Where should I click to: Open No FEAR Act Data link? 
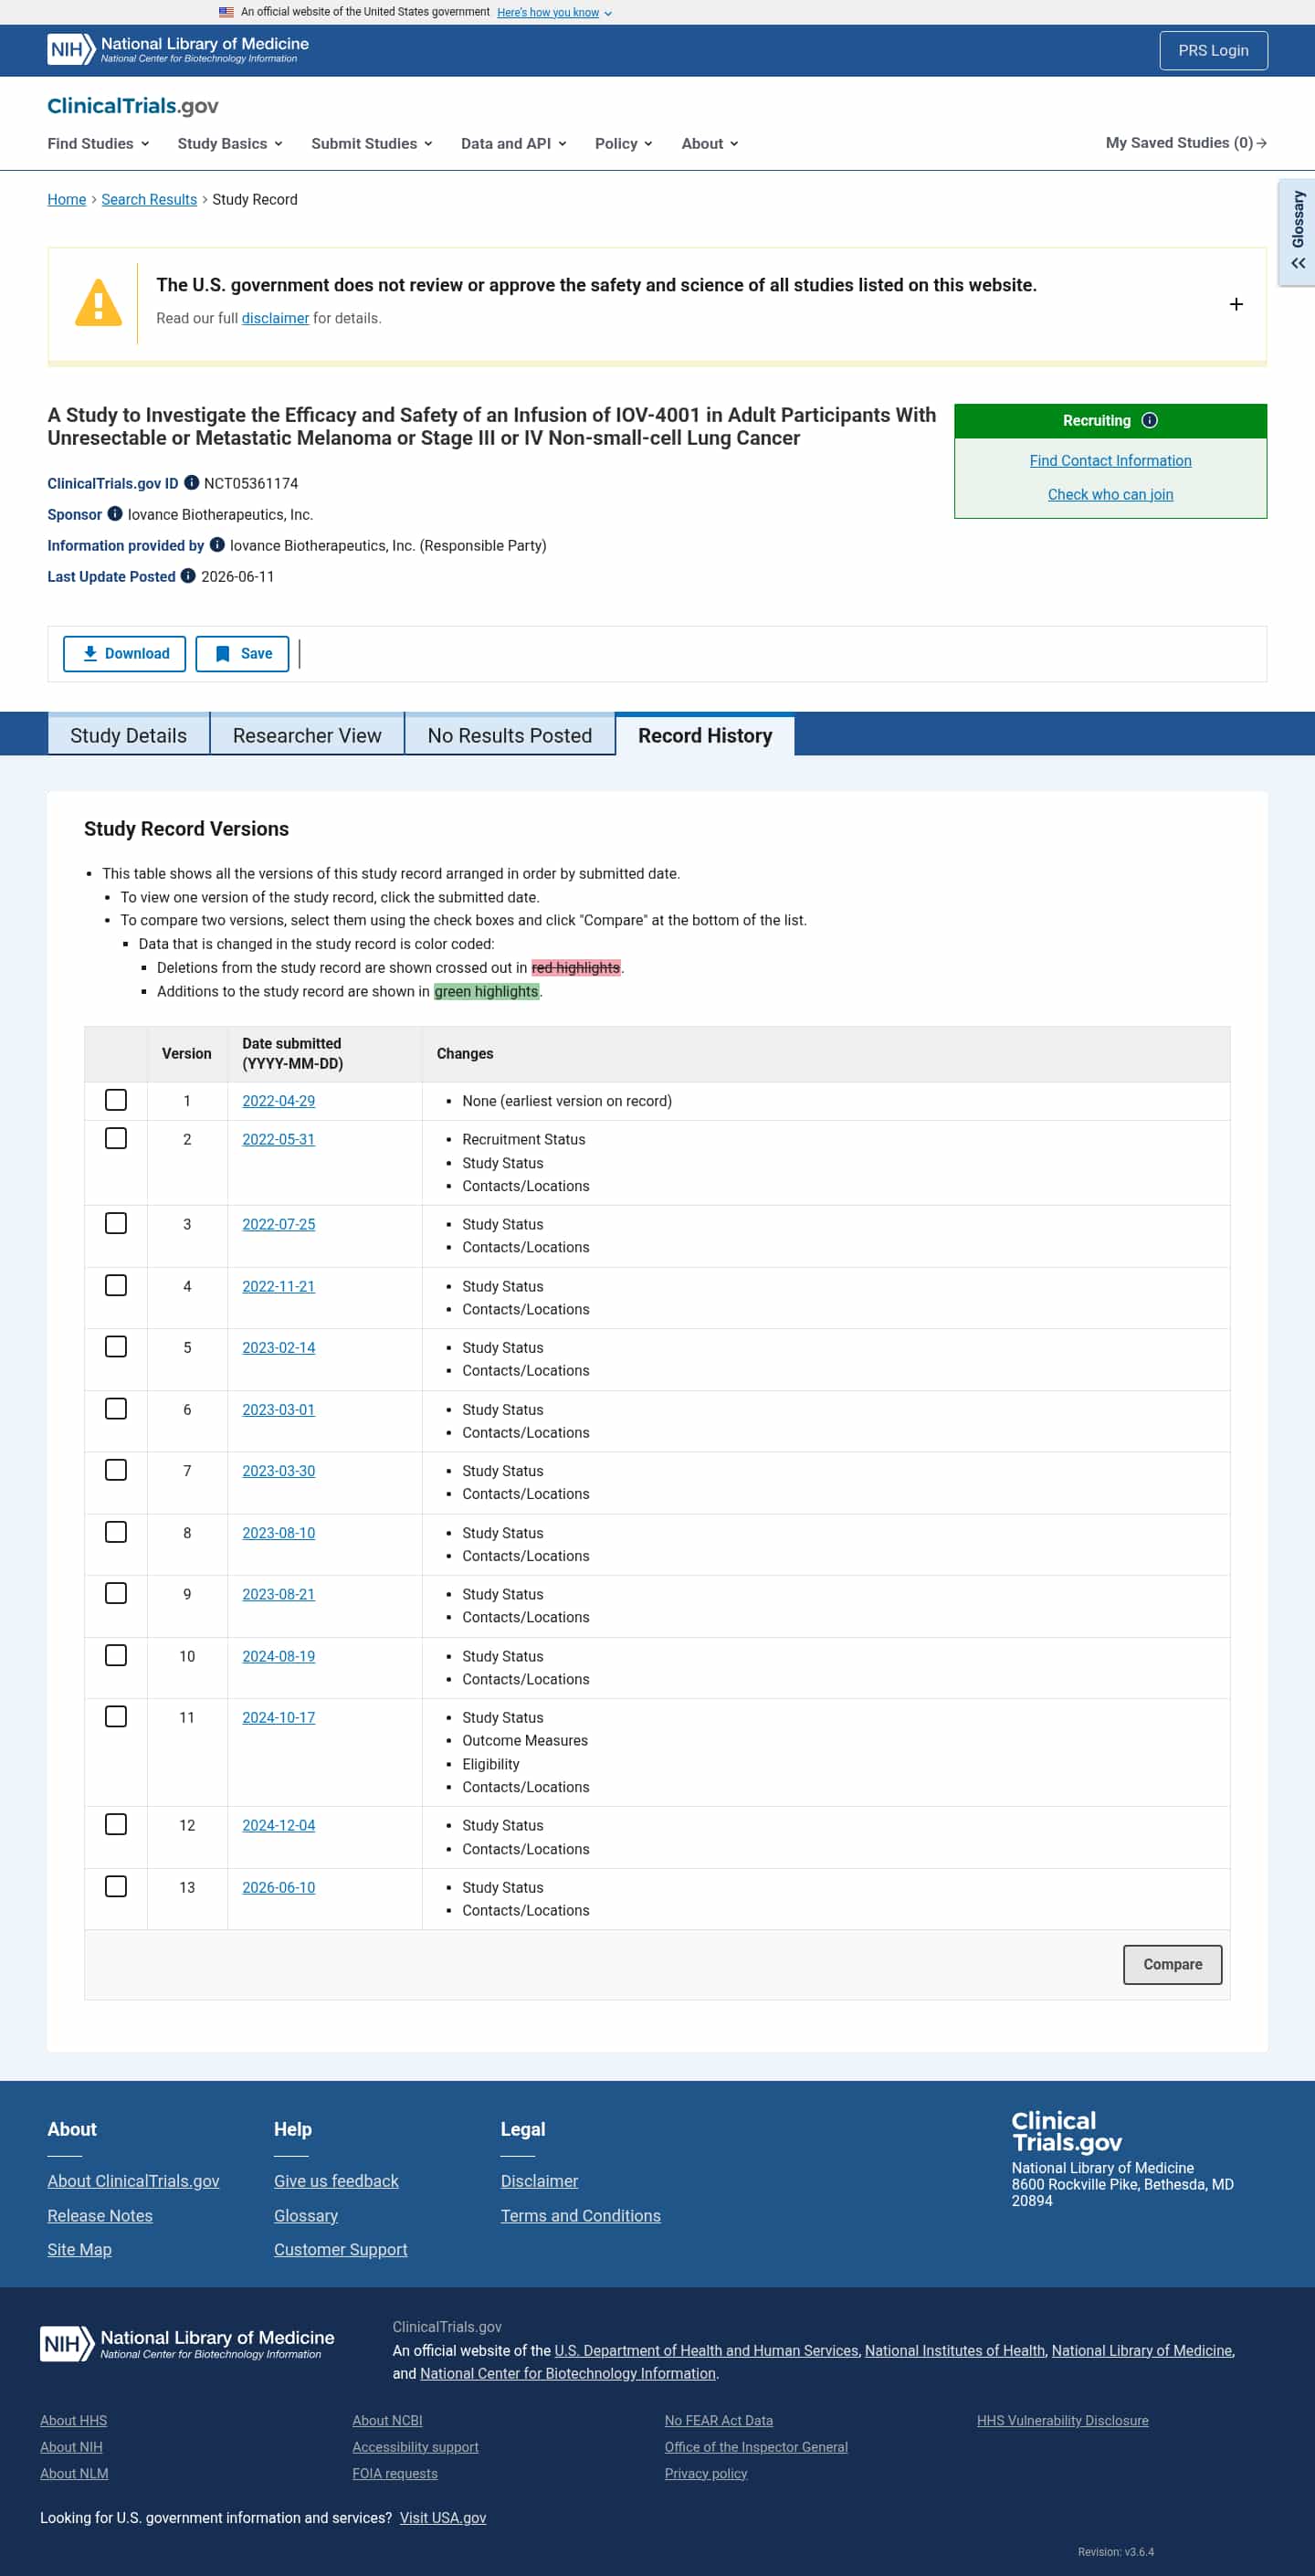point(718,2421)
